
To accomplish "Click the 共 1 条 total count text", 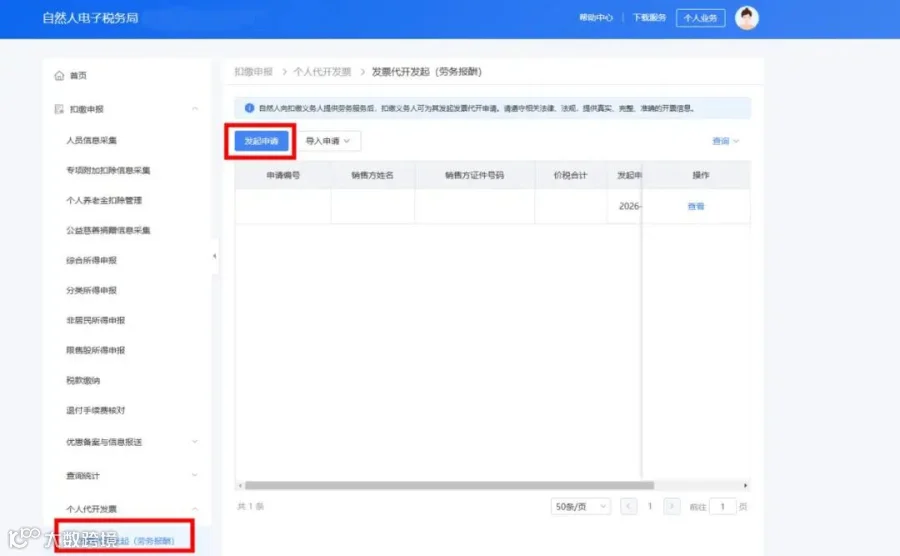I will point(250,506).
